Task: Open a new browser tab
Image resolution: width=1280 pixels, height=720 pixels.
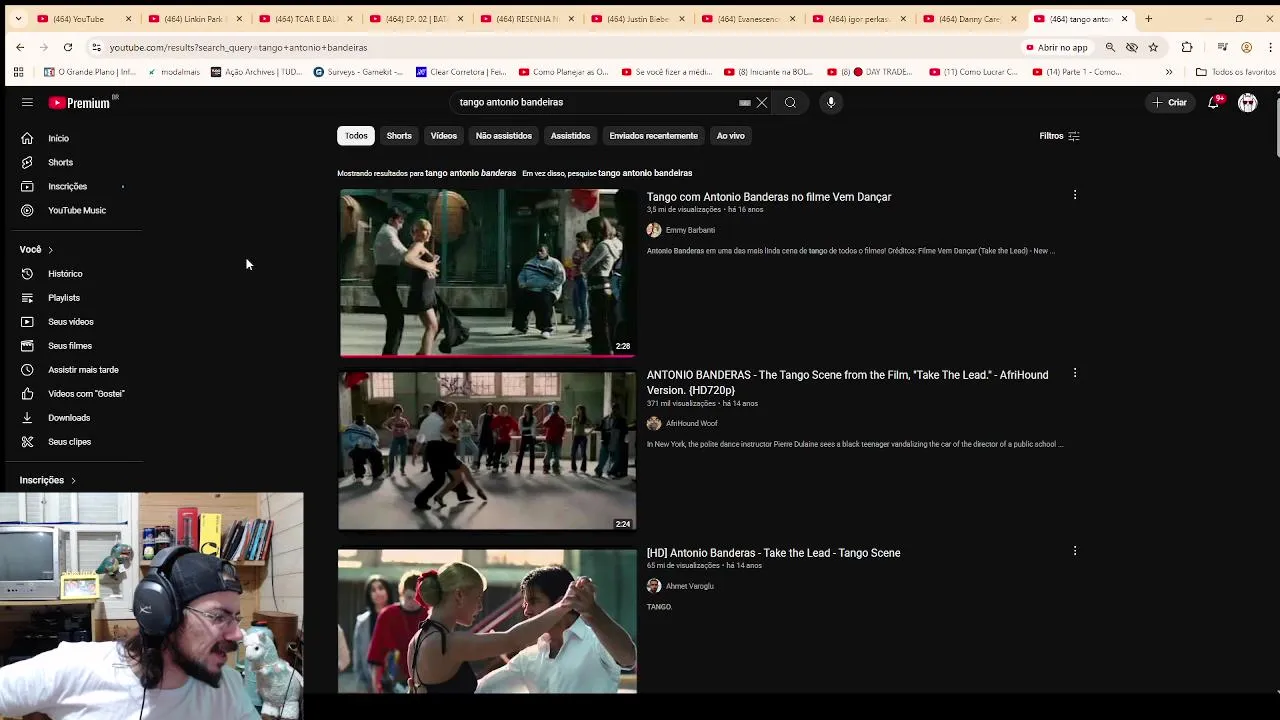Action: point(1148,18)
